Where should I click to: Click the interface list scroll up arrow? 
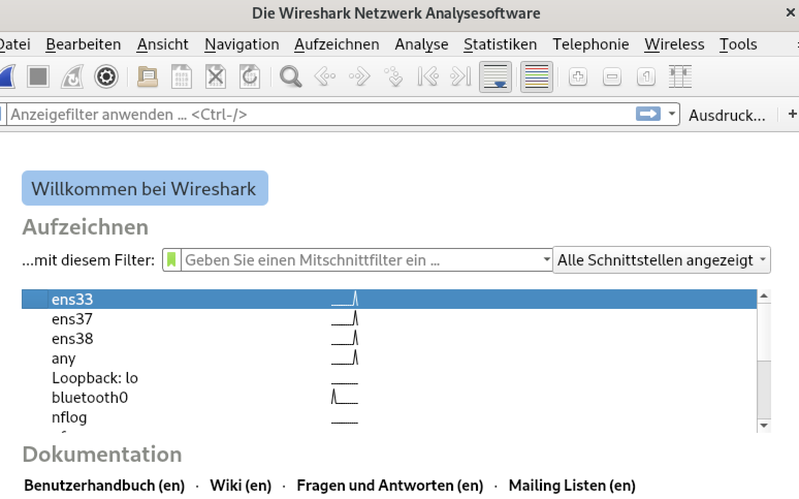tap(764, 296)
